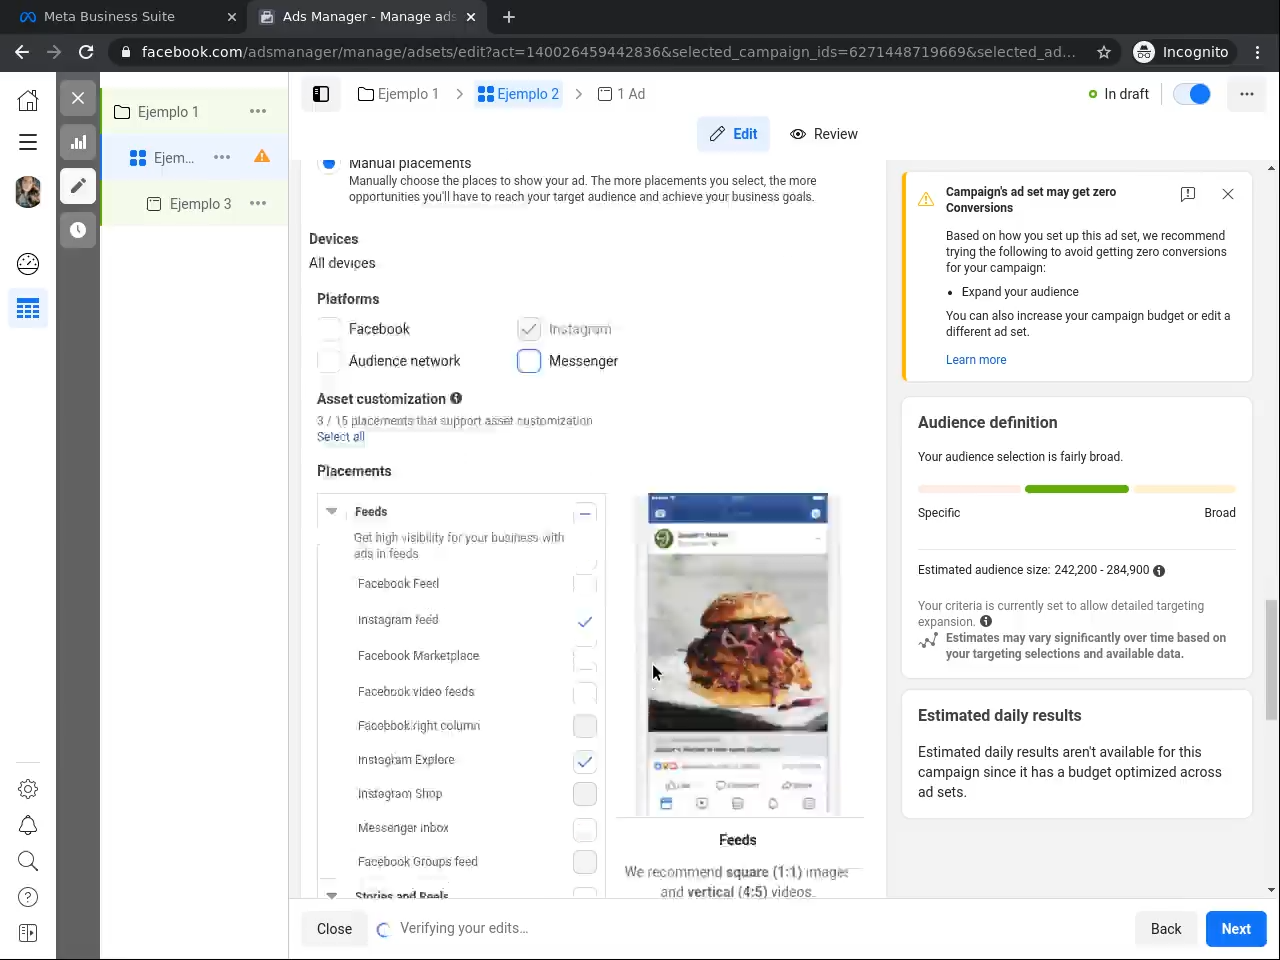Uncheck the Instagram Explore placement
1280x960 pixels.
coord(585,761)
